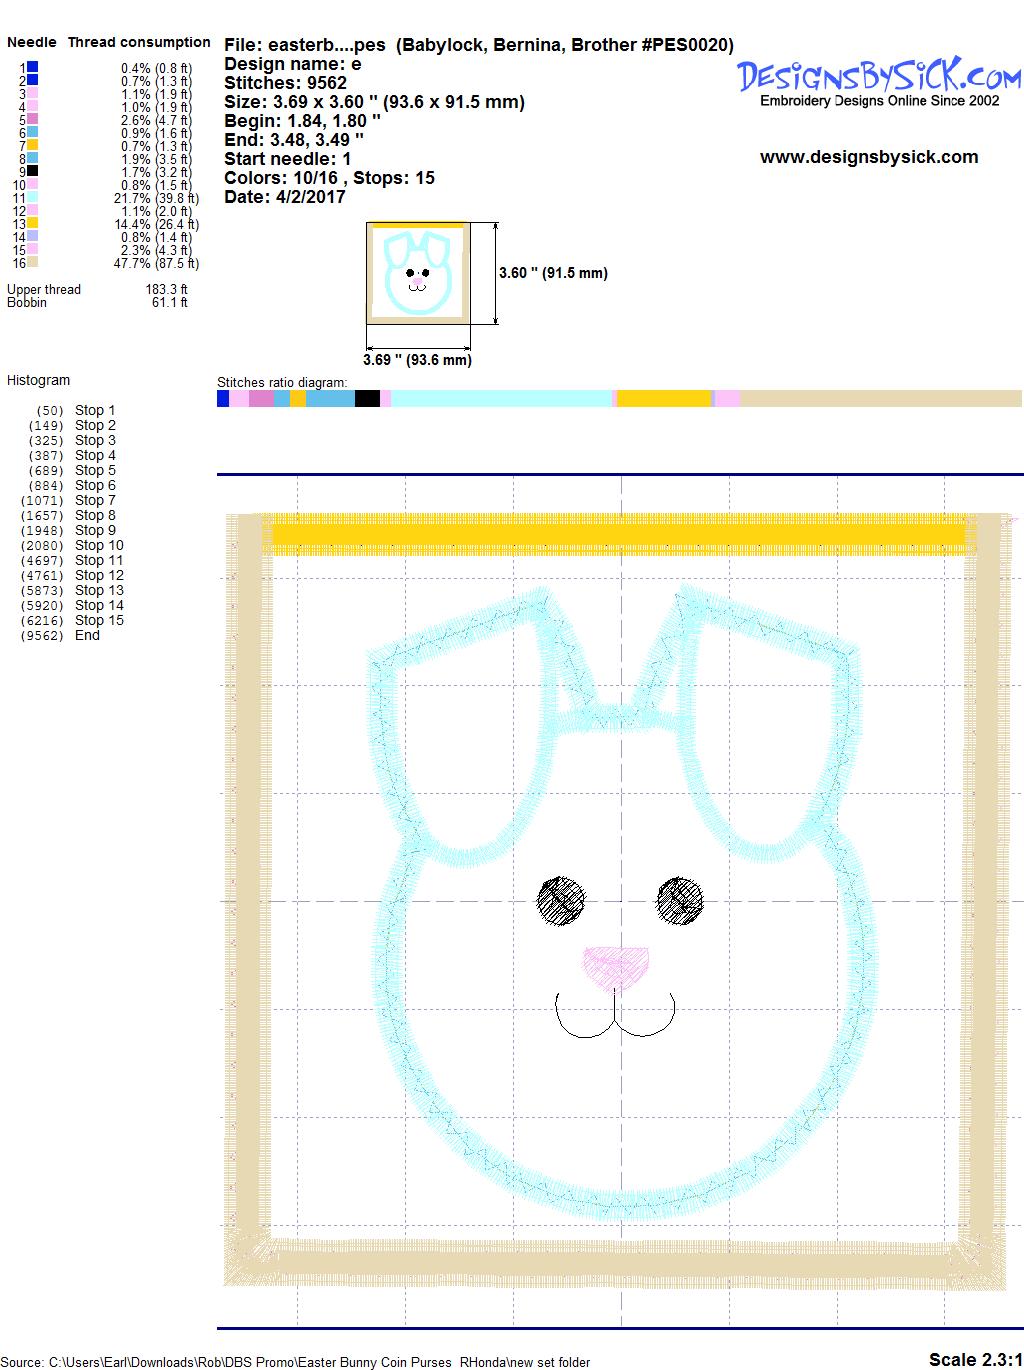Pick needle 11 light cyan swatch
1024x1370 pixels.
point(33,198)
